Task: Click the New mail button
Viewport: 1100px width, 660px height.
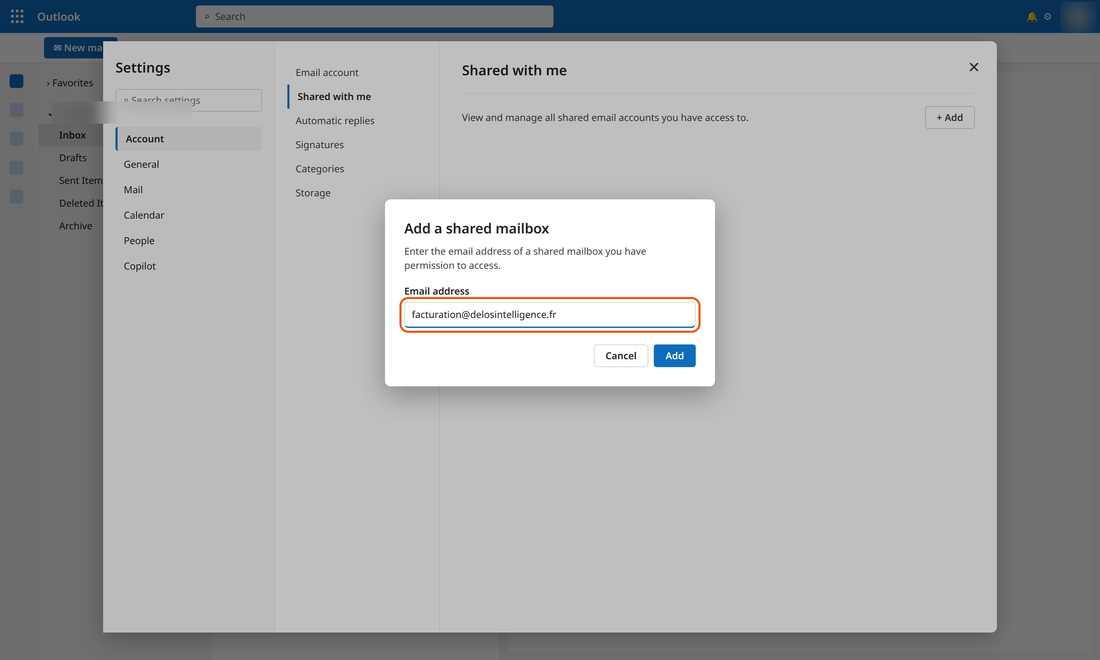Action: [74, 48]
